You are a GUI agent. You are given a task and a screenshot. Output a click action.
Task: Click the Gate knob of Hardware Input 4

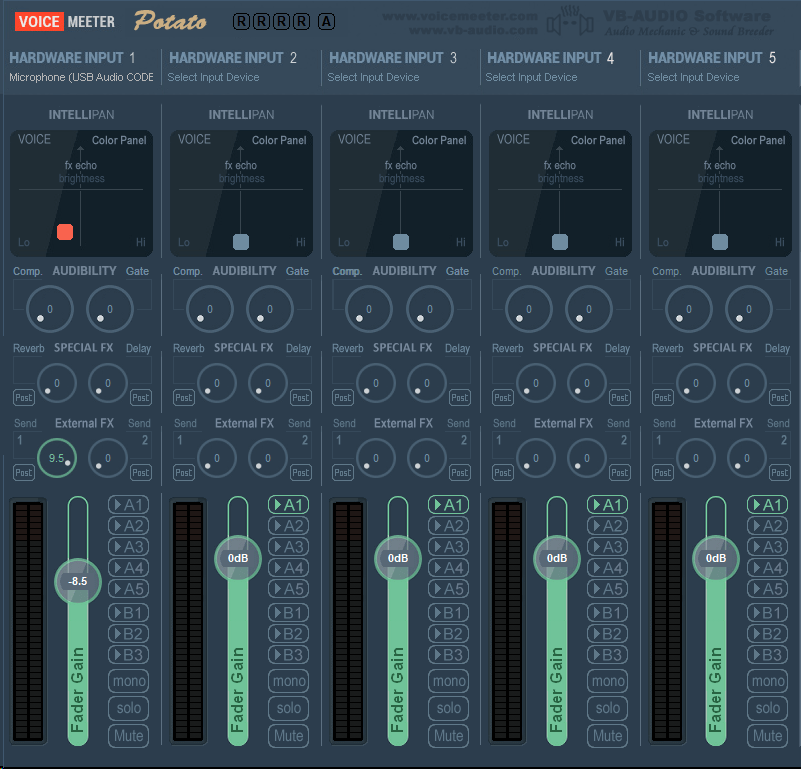tap(588, 309)
